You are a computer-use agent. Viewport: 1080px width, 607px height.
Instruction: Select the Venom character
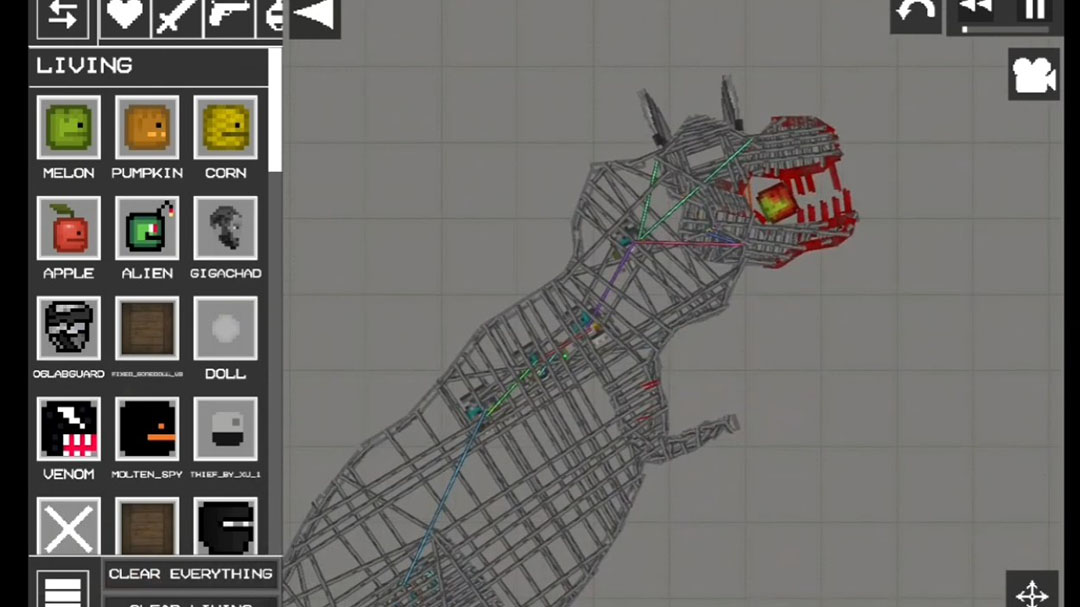(x=68, y=429)
